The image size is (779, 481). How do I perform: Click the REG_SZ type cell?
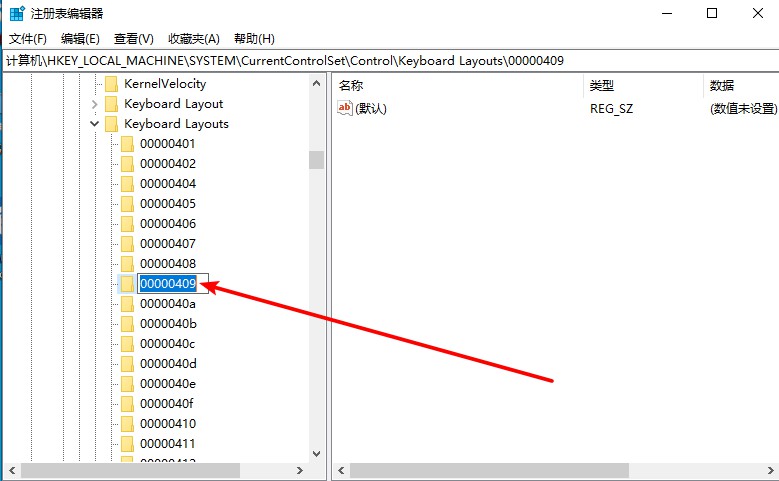[611, 108]
